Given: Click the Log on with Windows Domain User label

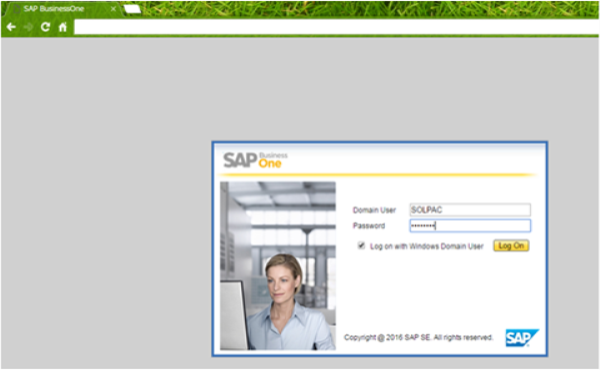Looking at the screenshot, I should 426,246.
